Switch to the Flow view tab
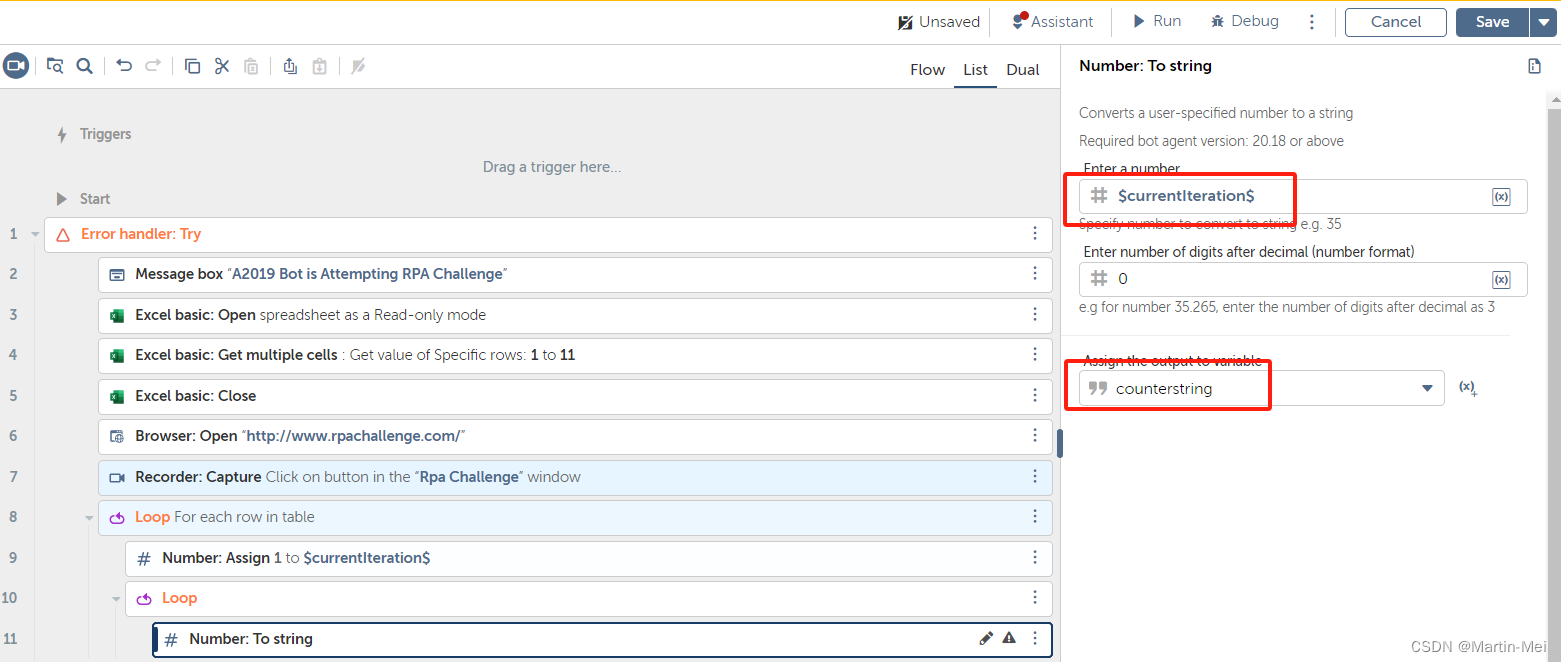The height and width of the screenshot is (662, 1561). click(927, 70)
